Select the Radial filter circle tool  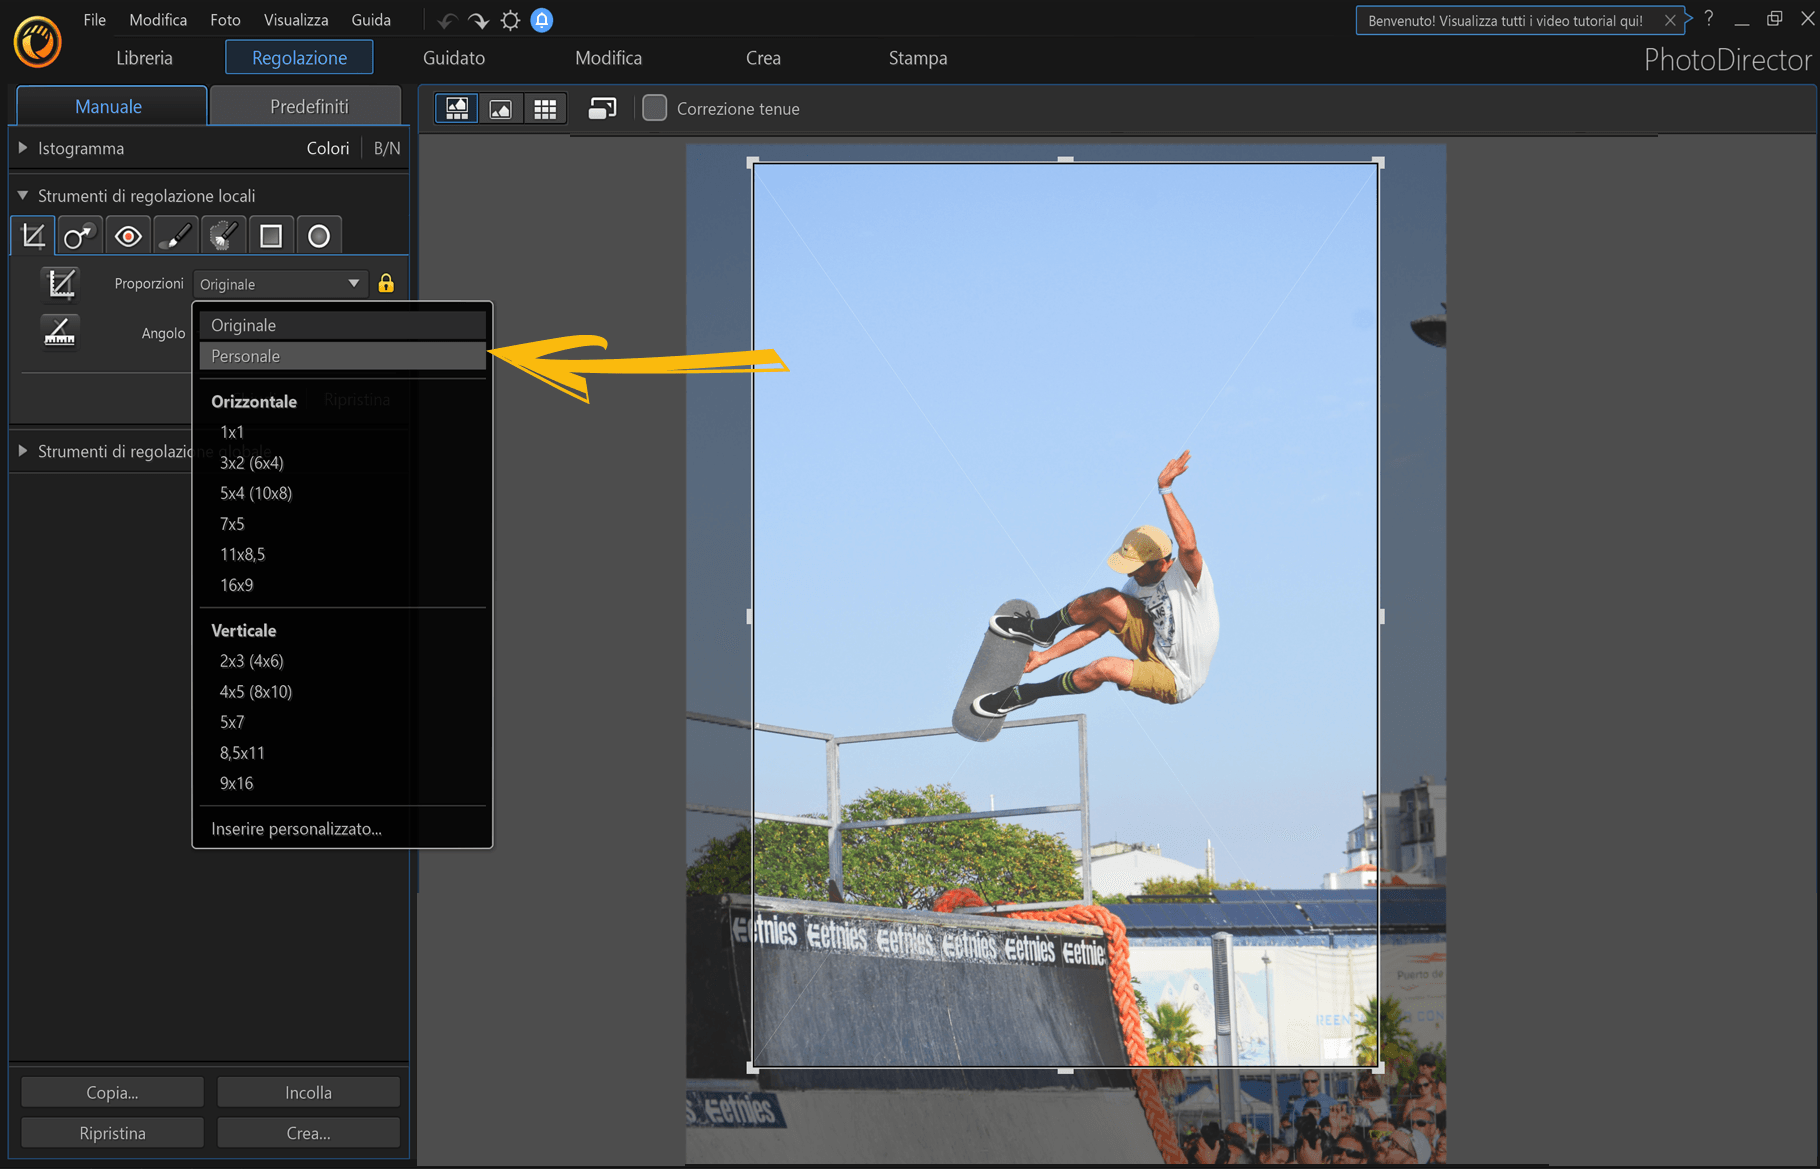(319, 236)
